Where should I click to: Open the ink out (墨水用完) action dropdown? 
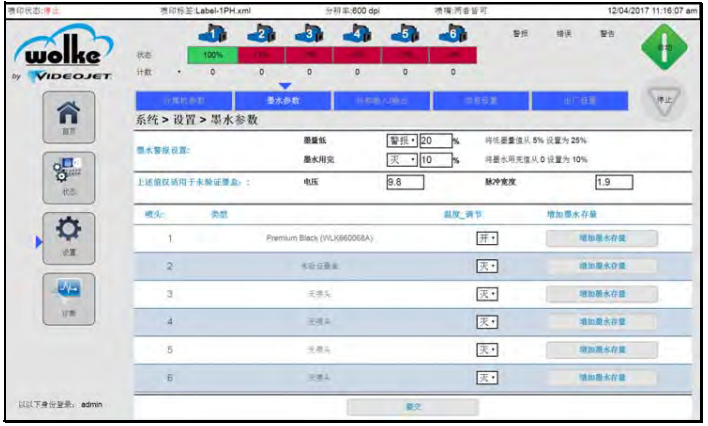[x=401, y=160]
